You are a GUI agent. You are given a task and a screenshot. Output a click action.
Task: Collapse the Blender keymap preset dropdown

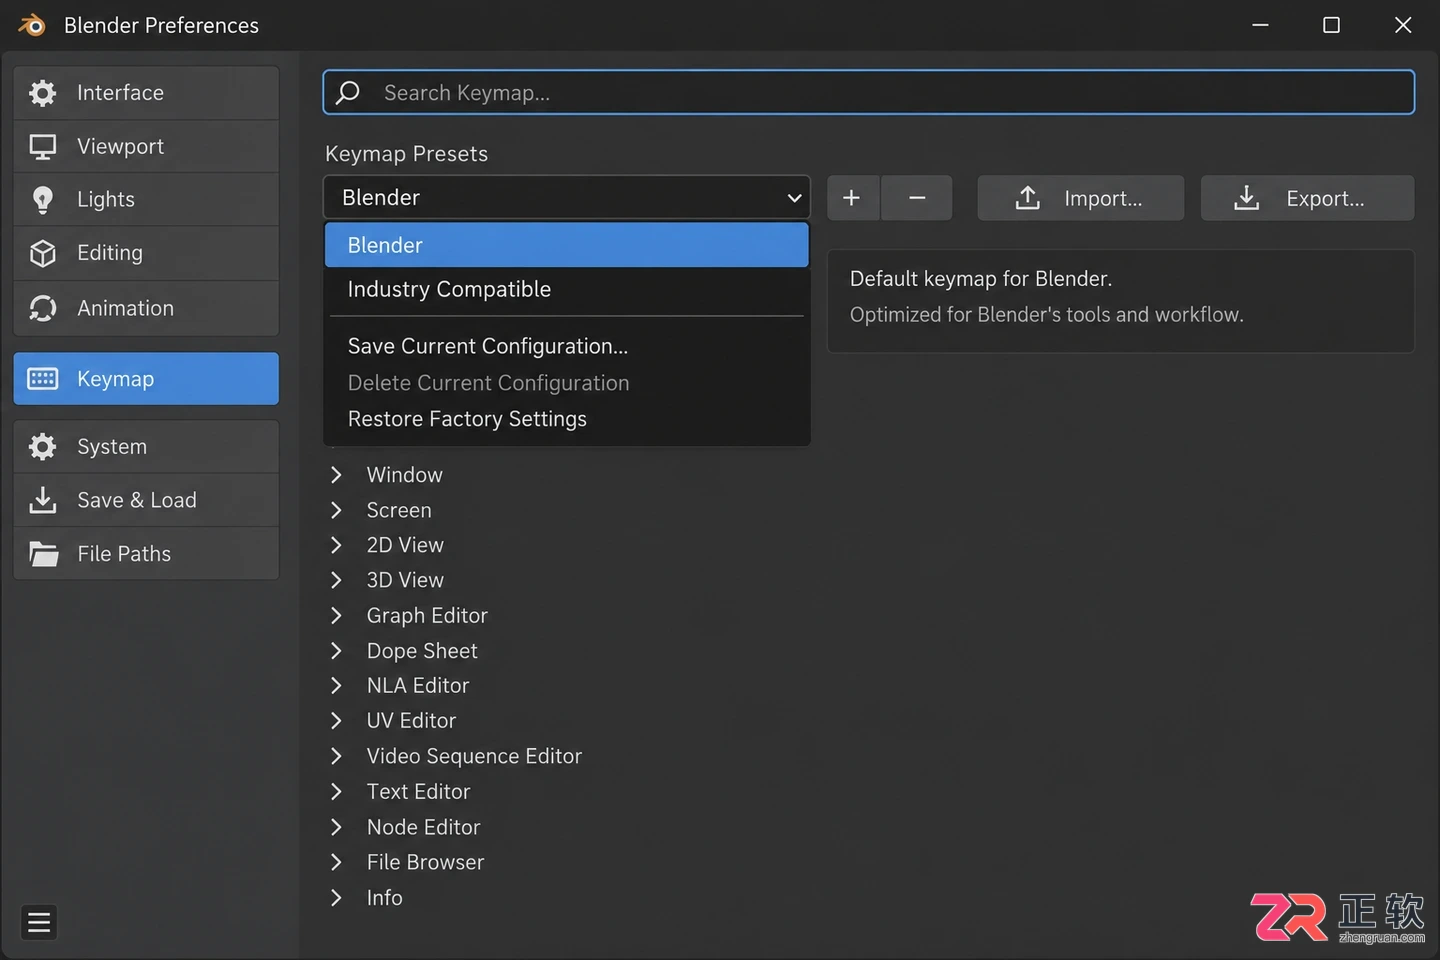pyautogui.click(x=566, y=197)
